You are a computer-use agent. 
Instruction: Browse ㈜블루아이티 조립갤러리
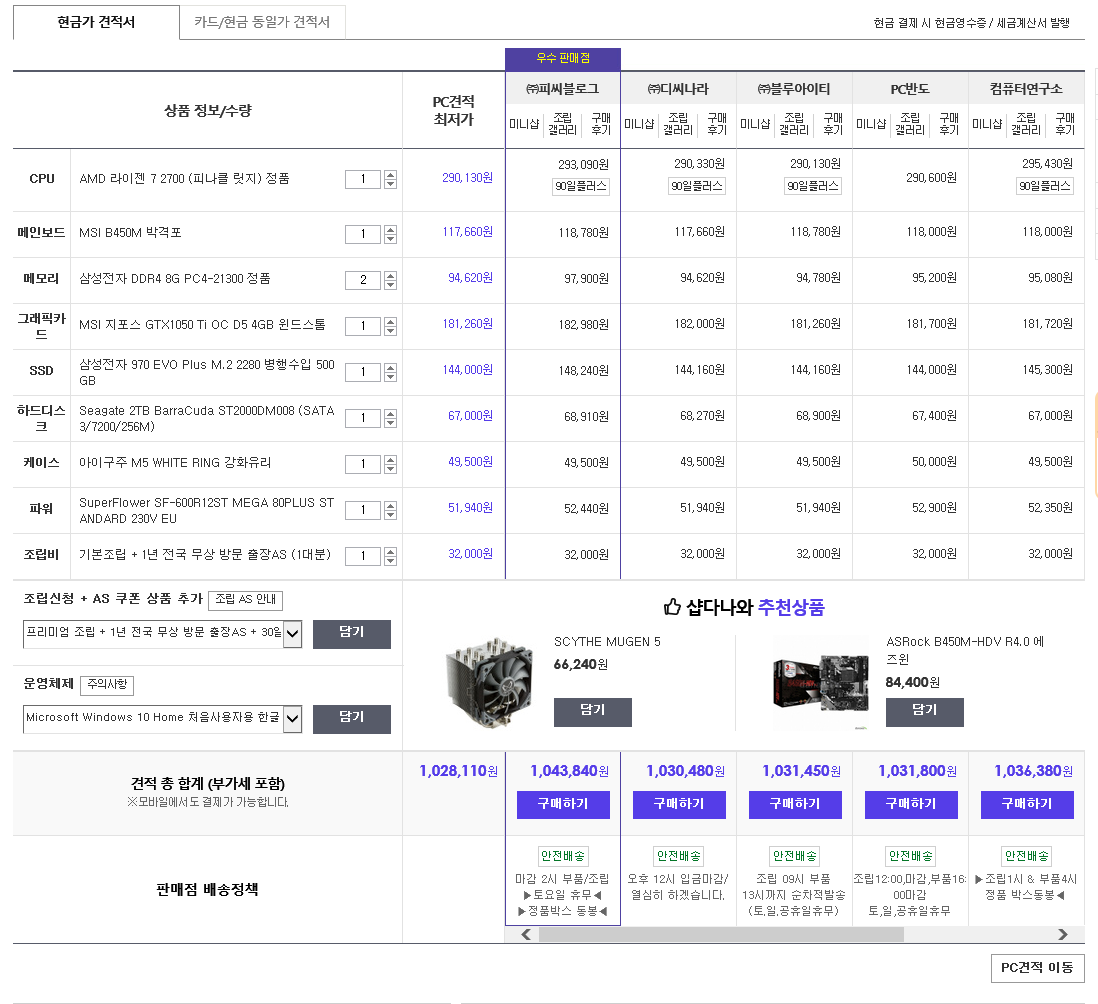coord(794,124)
